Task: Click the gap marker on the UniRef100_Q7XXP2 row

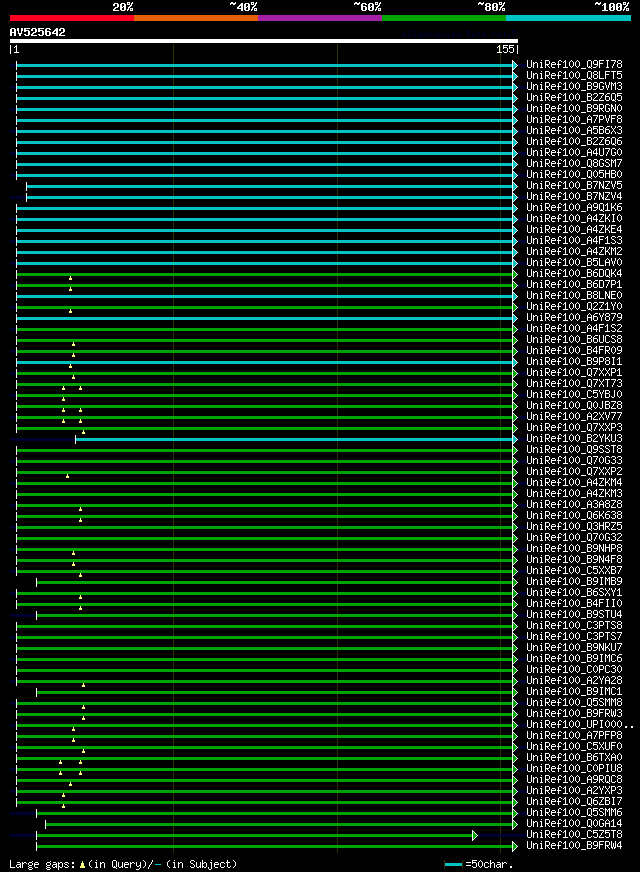Action: [67, 476]
